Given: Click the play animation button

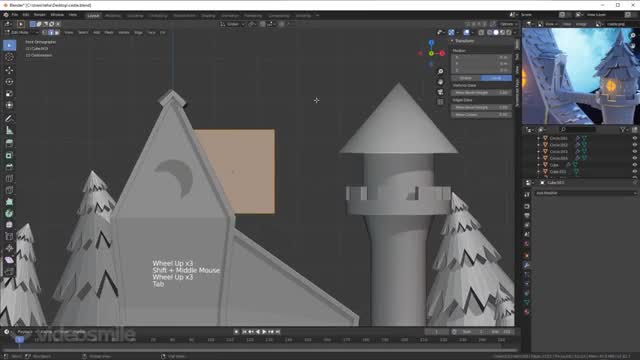Looking at the screenshot, I should 264,332.
